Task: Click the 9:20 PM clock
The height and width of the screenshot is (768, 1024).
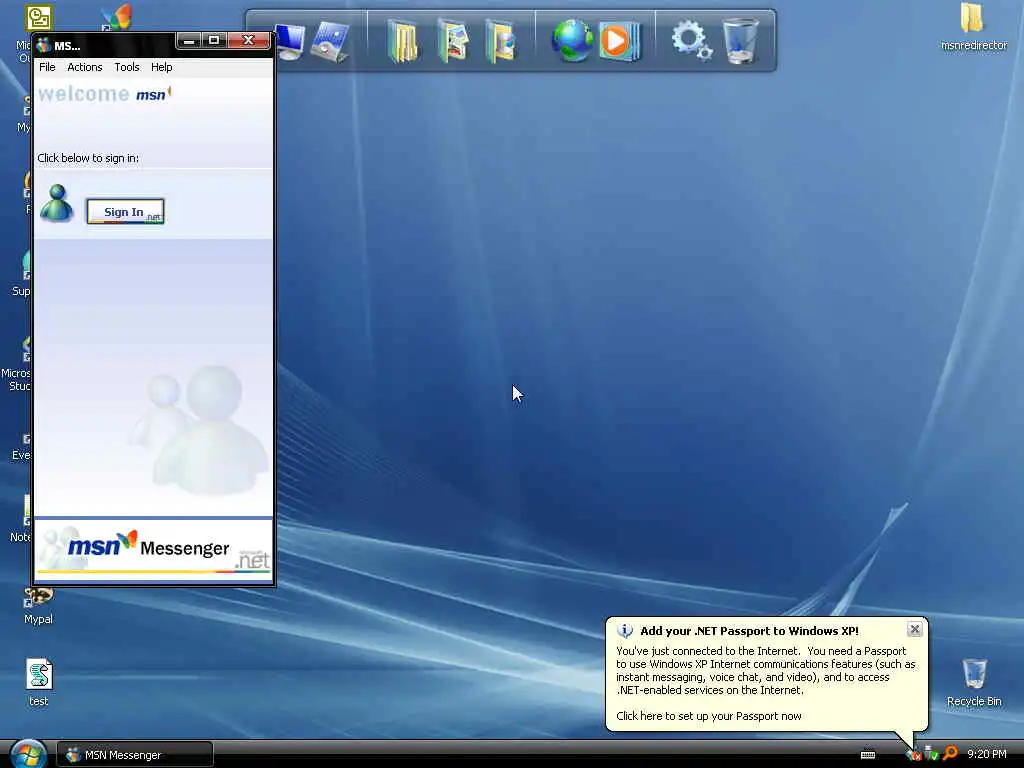Action: click(986, 754)
